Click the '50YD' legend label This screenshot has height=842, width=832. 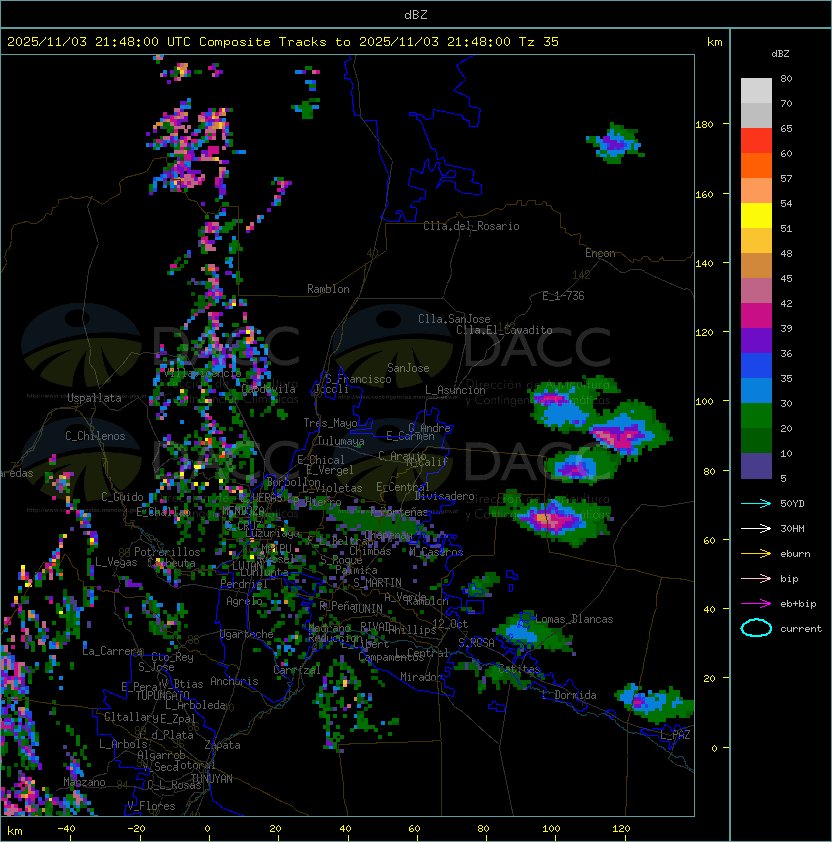[x=792, y=503]
